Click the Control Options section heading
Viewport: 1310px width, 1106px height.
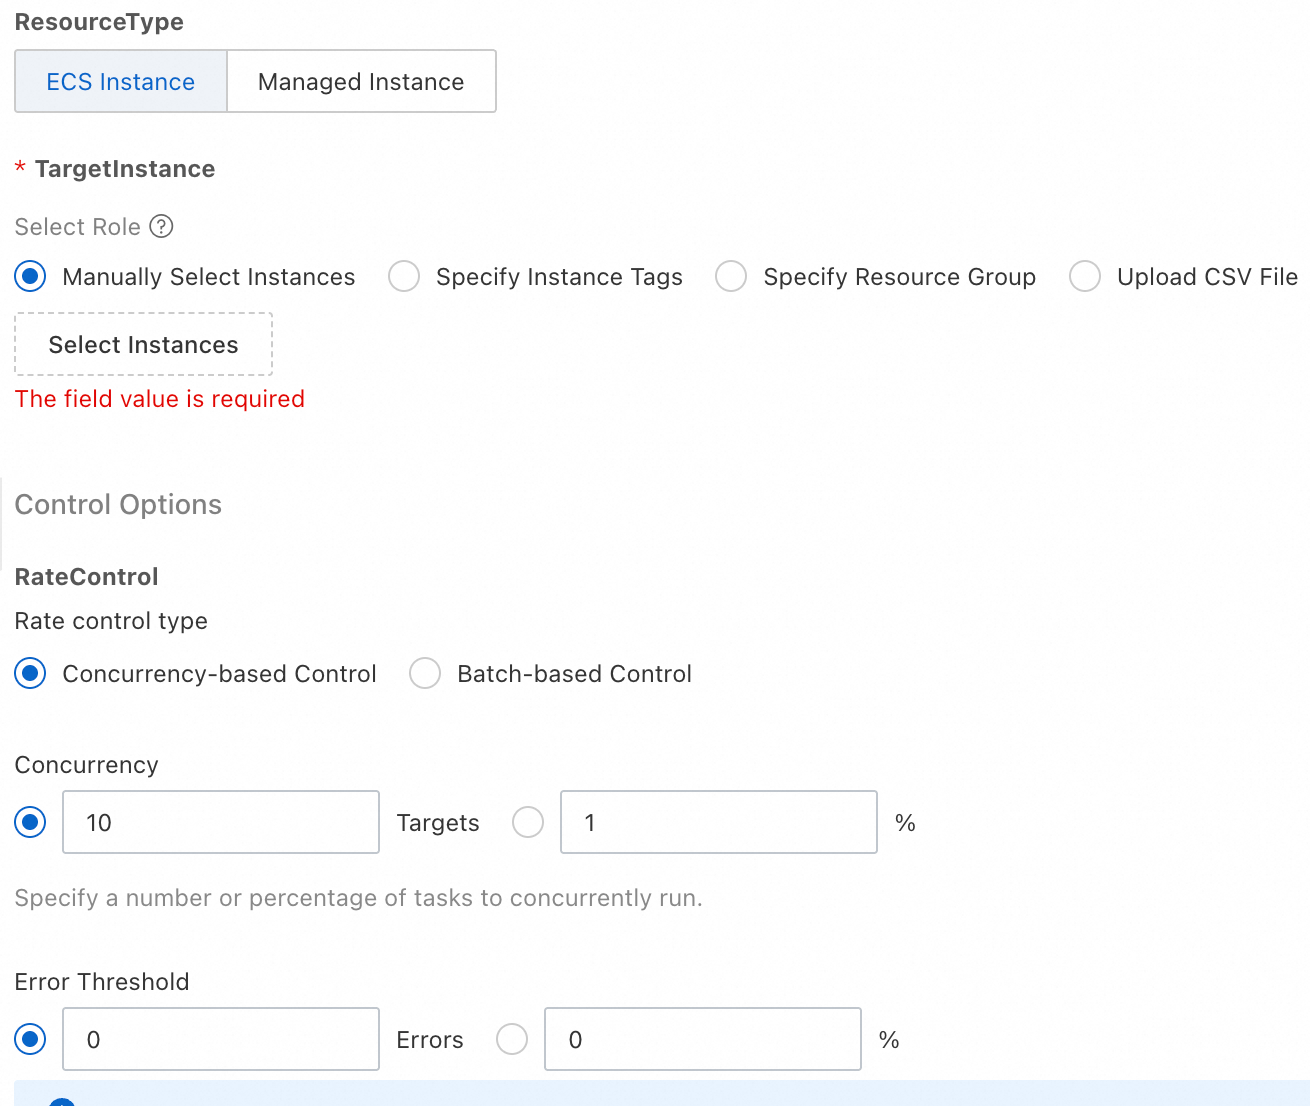point(118,505)
